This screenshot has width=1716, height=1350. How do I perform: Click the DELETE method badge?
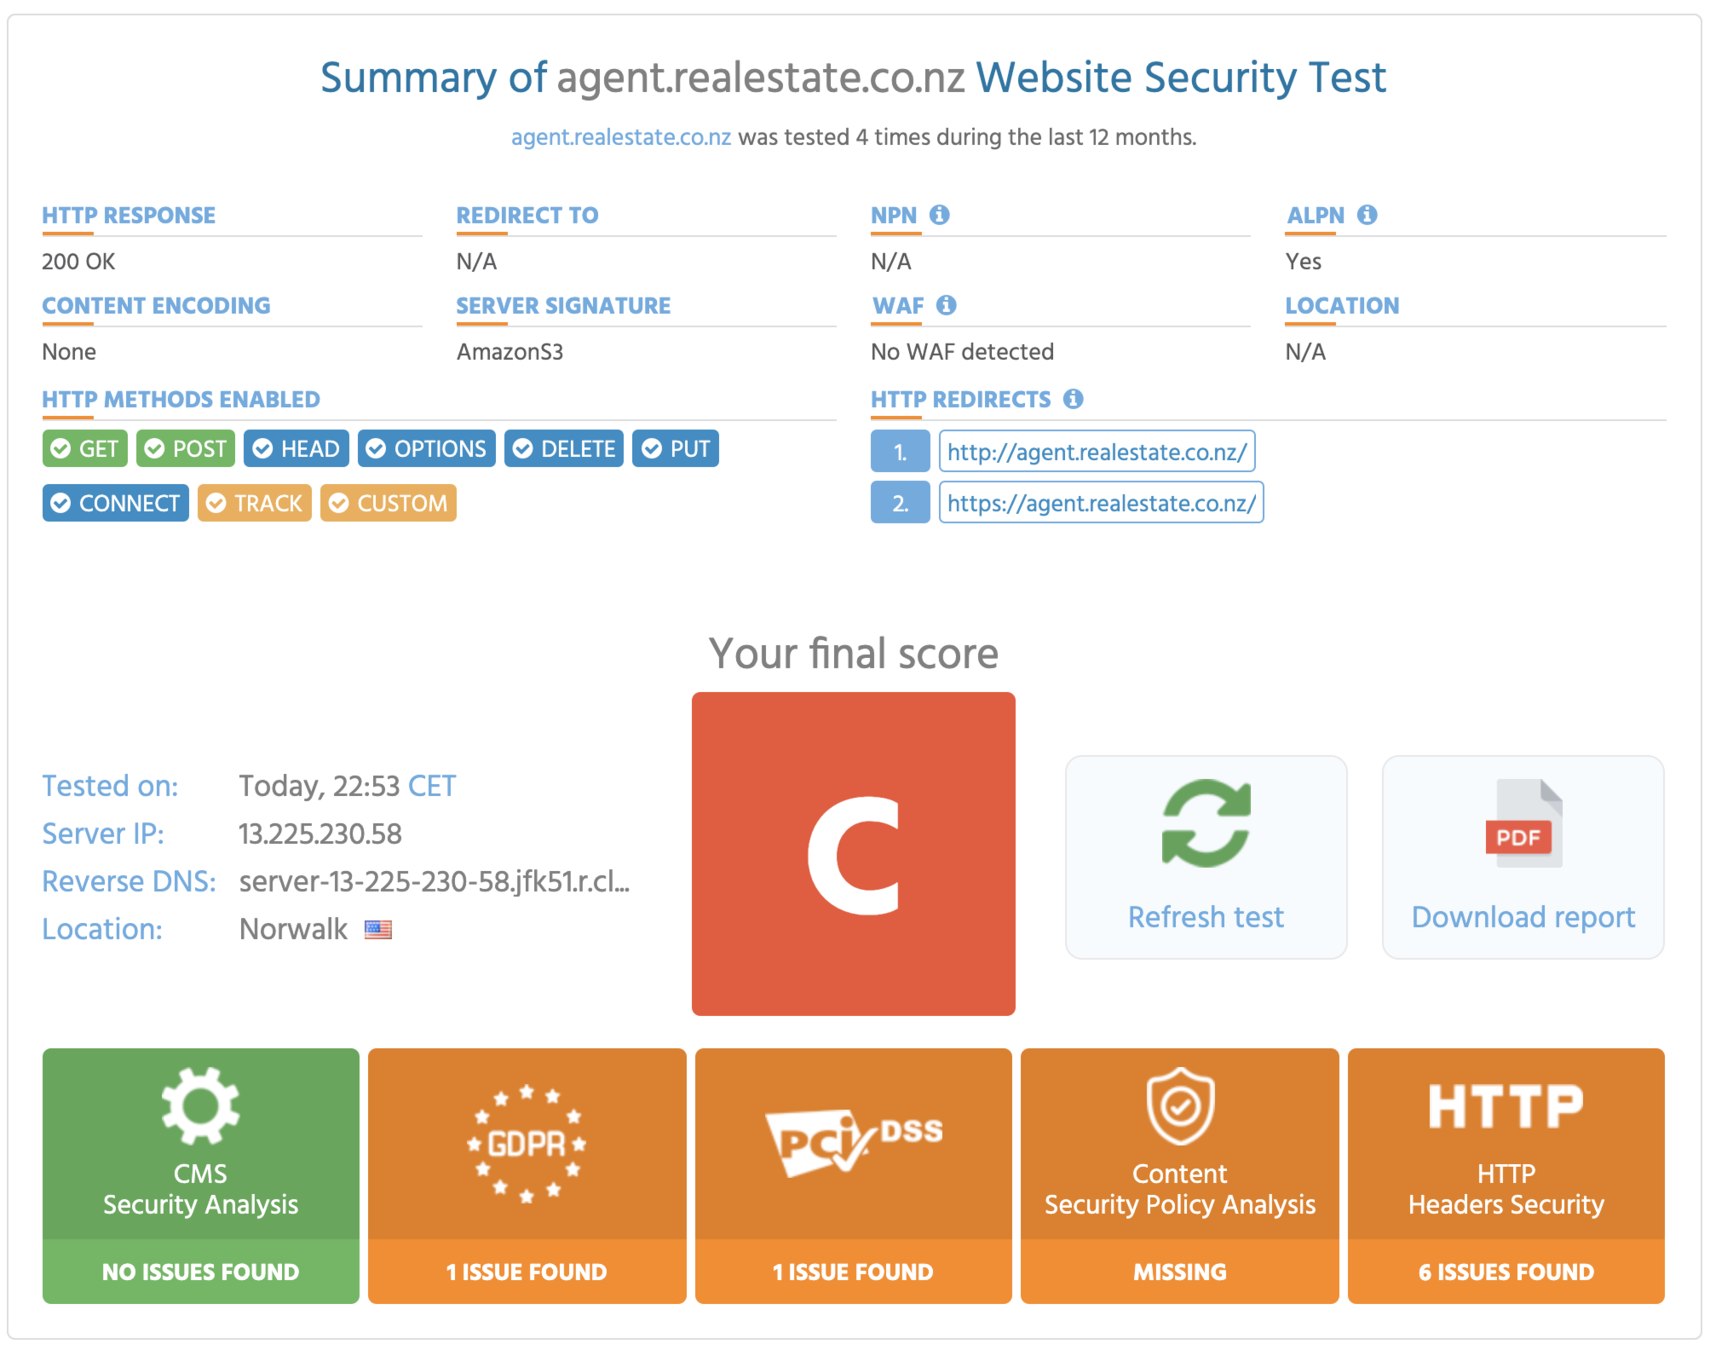[x=564, y=449]
